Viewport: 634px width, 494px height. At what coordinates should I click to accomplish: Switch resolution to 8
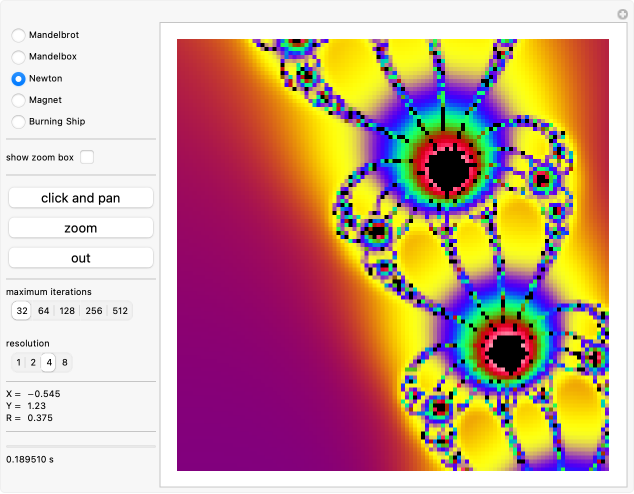pos(64,362)
